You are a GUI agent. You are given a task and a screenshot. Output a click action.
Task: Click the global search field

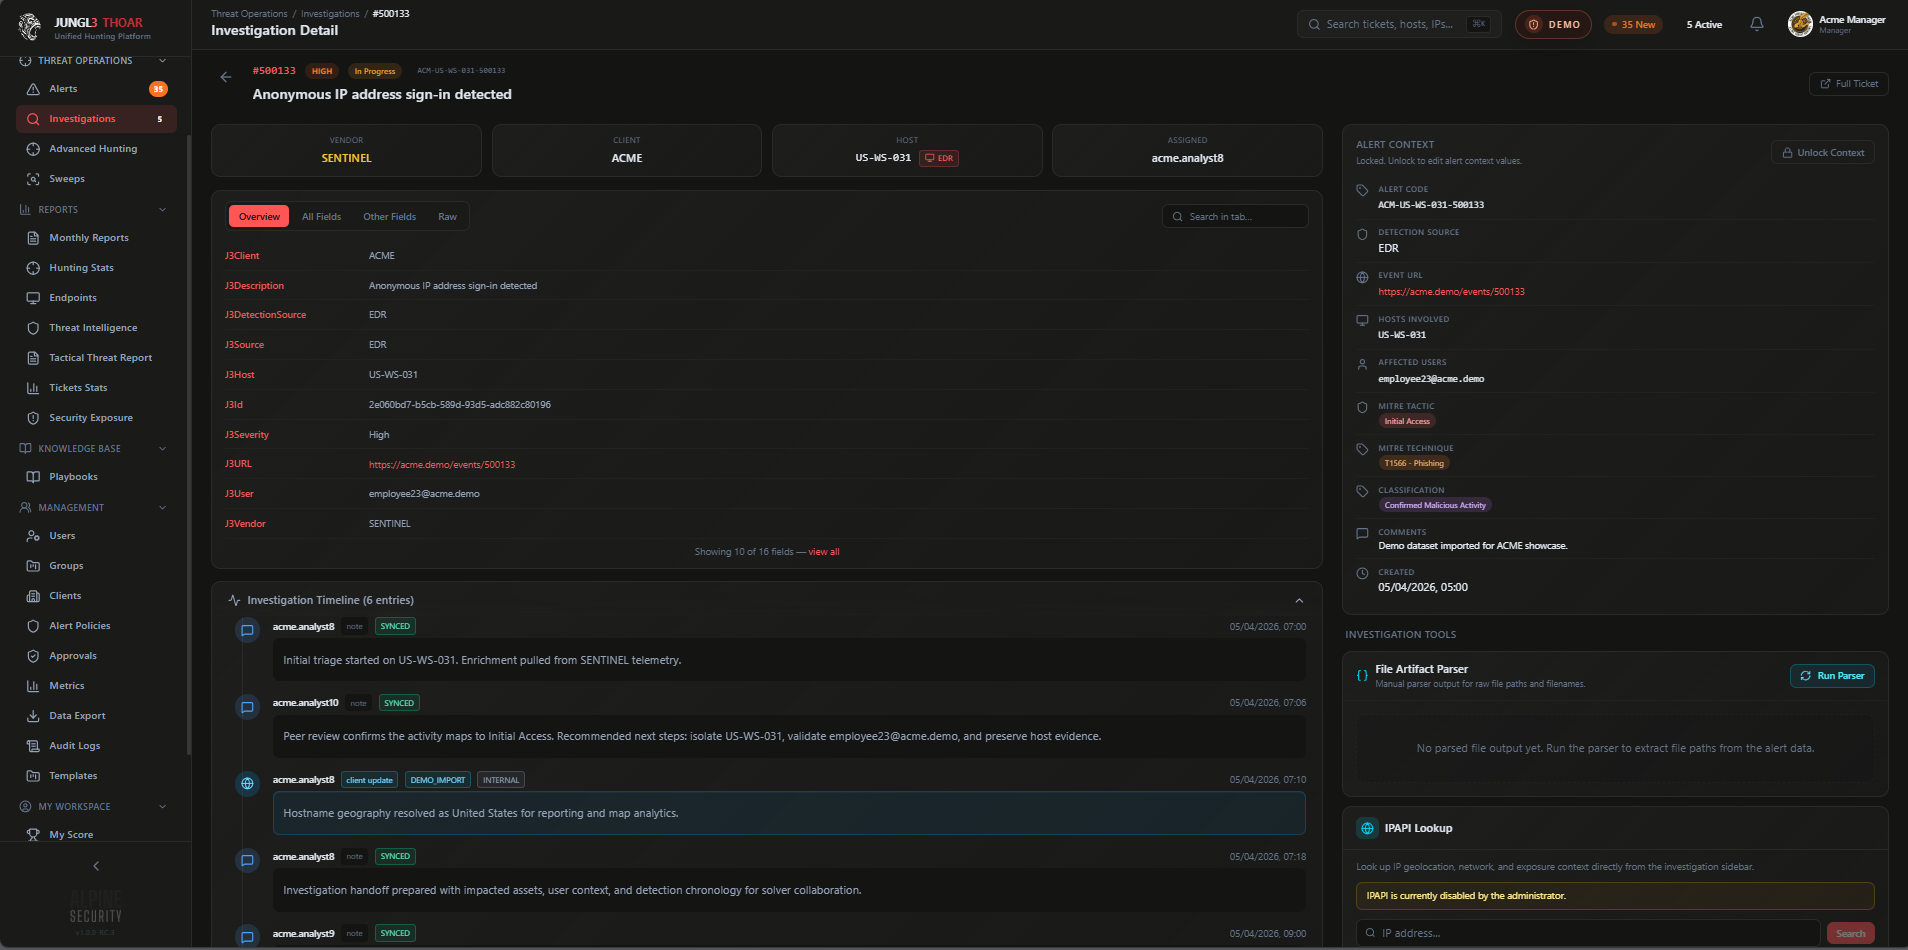(x=1399, y=24)
